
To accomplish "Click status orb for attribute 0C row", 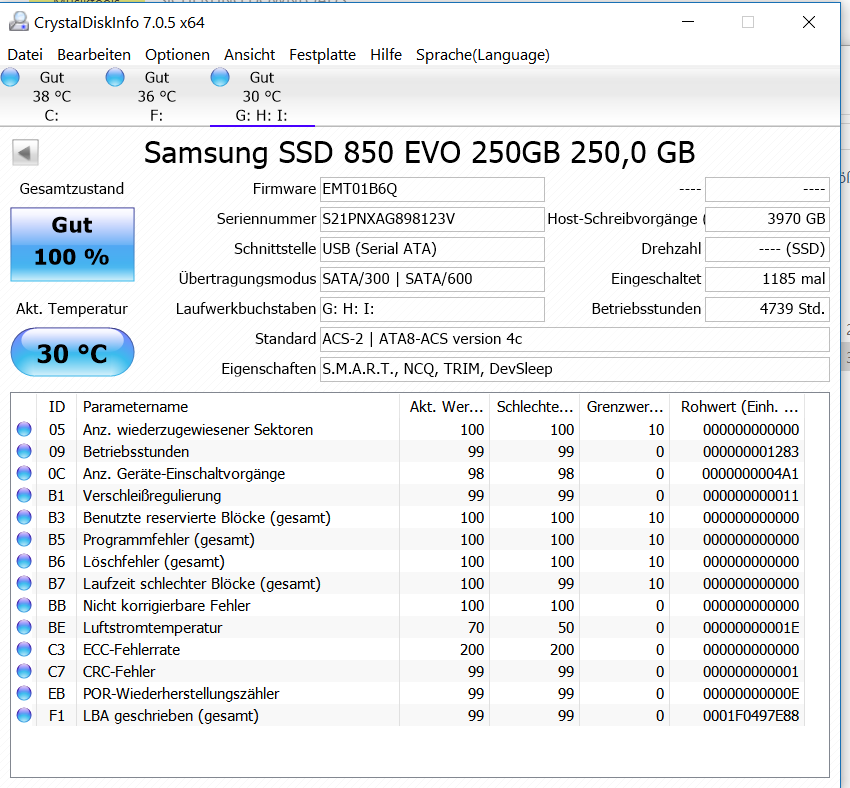I will click(x=24, y=473).
